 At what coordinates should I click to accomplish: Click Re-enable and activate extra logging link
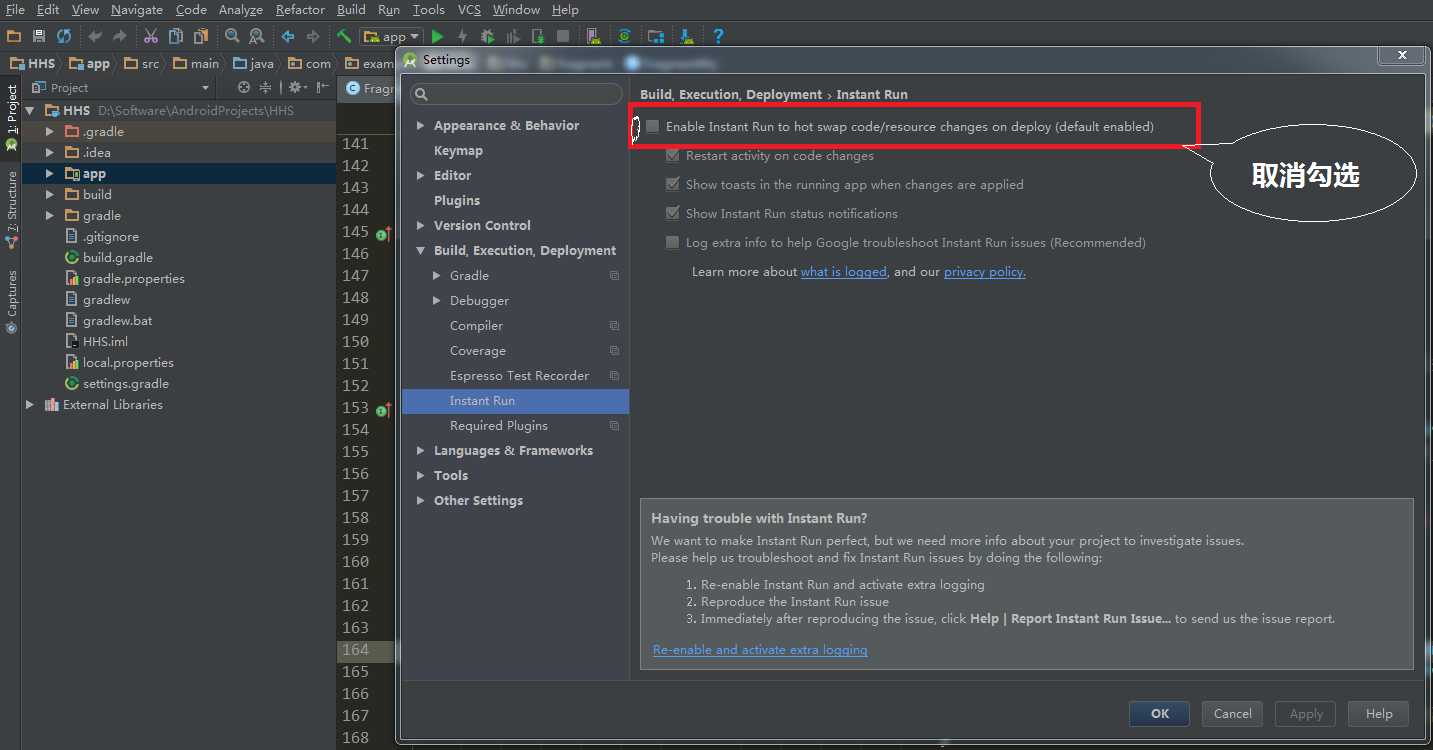[x=760, y=650]
